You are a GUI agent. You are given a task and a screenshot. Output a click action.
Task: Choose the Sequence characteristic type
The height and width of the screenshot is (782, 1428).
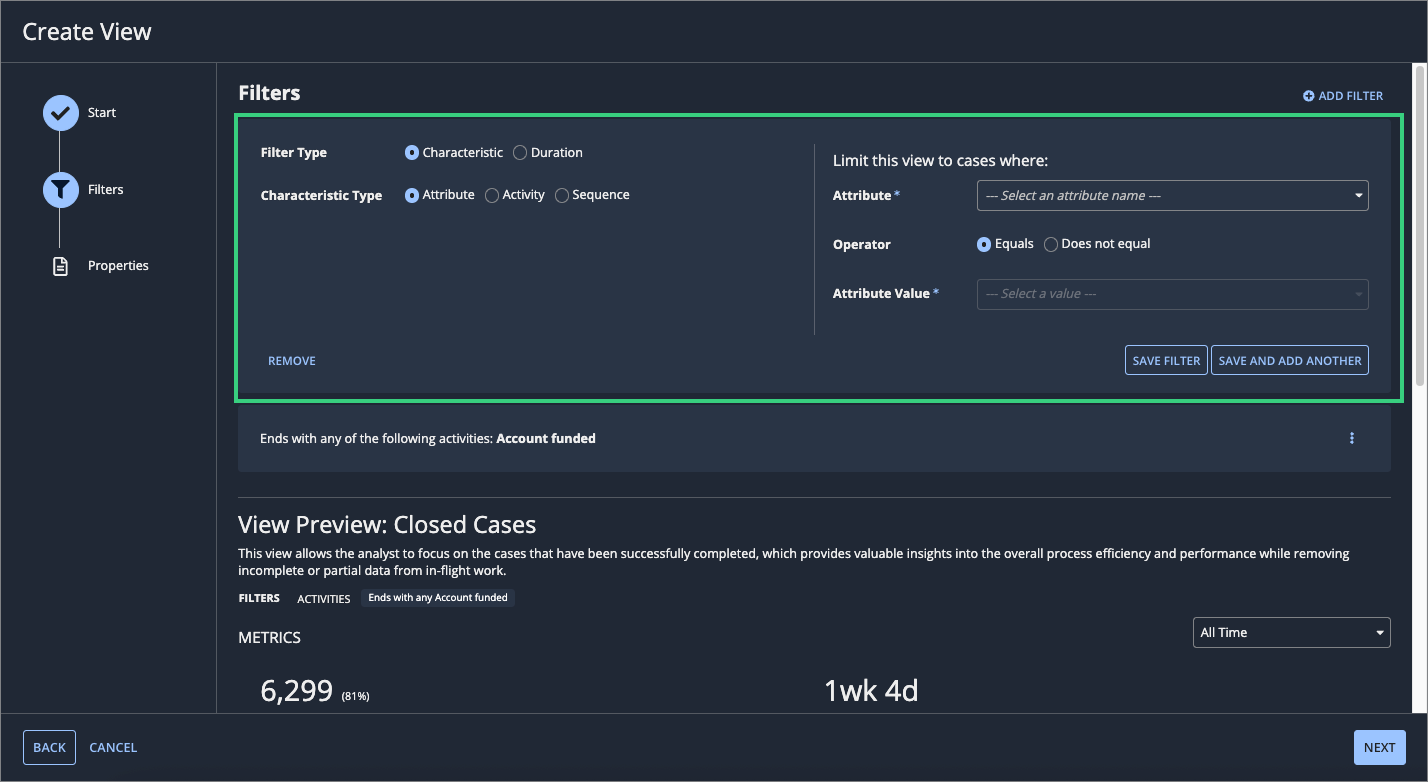point(562,196)
